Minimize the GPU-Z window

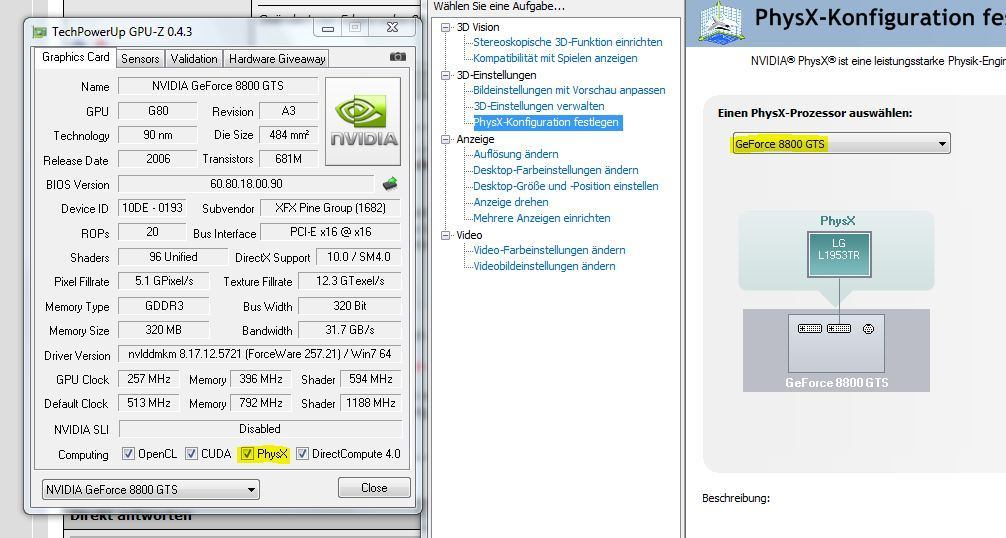pyautogui.click(x=328, y=28)
